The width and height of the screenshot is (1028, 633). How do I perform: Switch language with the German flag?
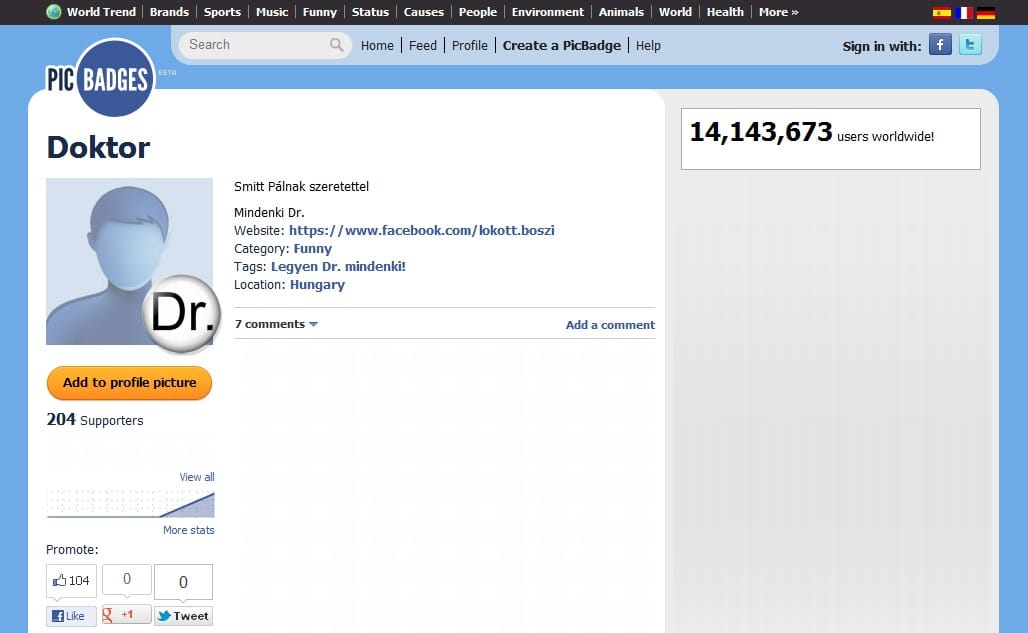pyautogui.click(x=985, y=12)
